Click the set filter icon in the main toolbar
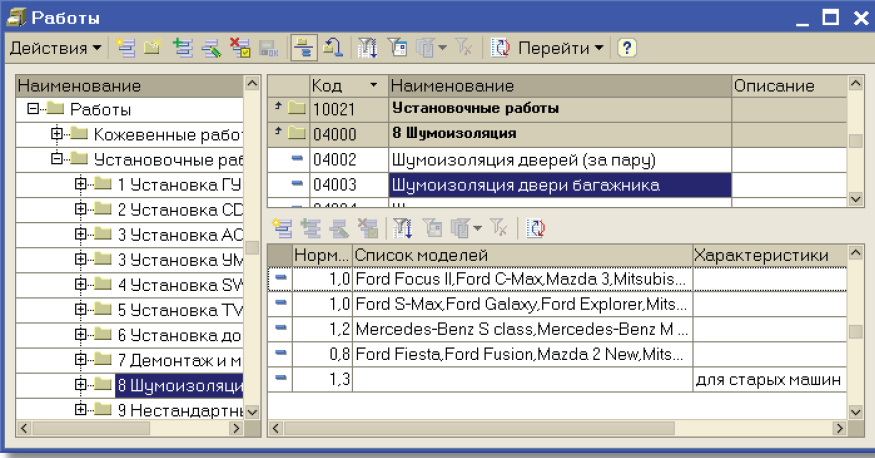 coord(364,48)
